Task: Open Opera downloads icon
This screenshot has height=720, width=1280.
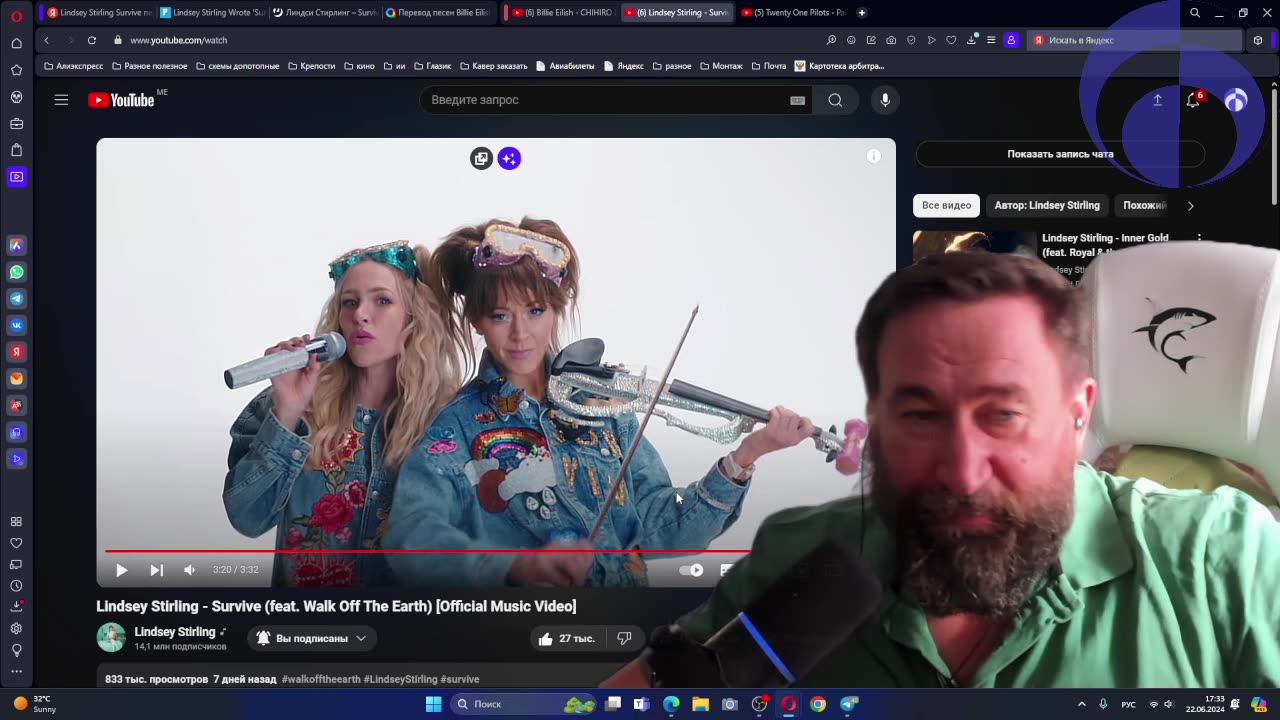Action: (971, 40)
